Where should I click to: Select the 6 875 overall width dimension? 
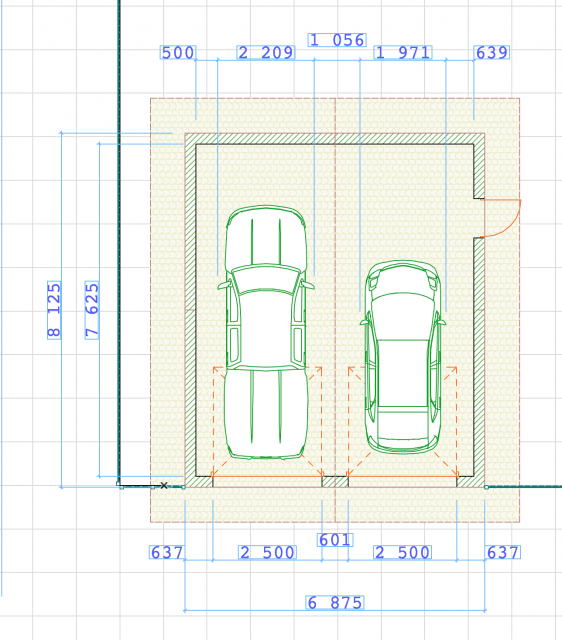(335, 602)
